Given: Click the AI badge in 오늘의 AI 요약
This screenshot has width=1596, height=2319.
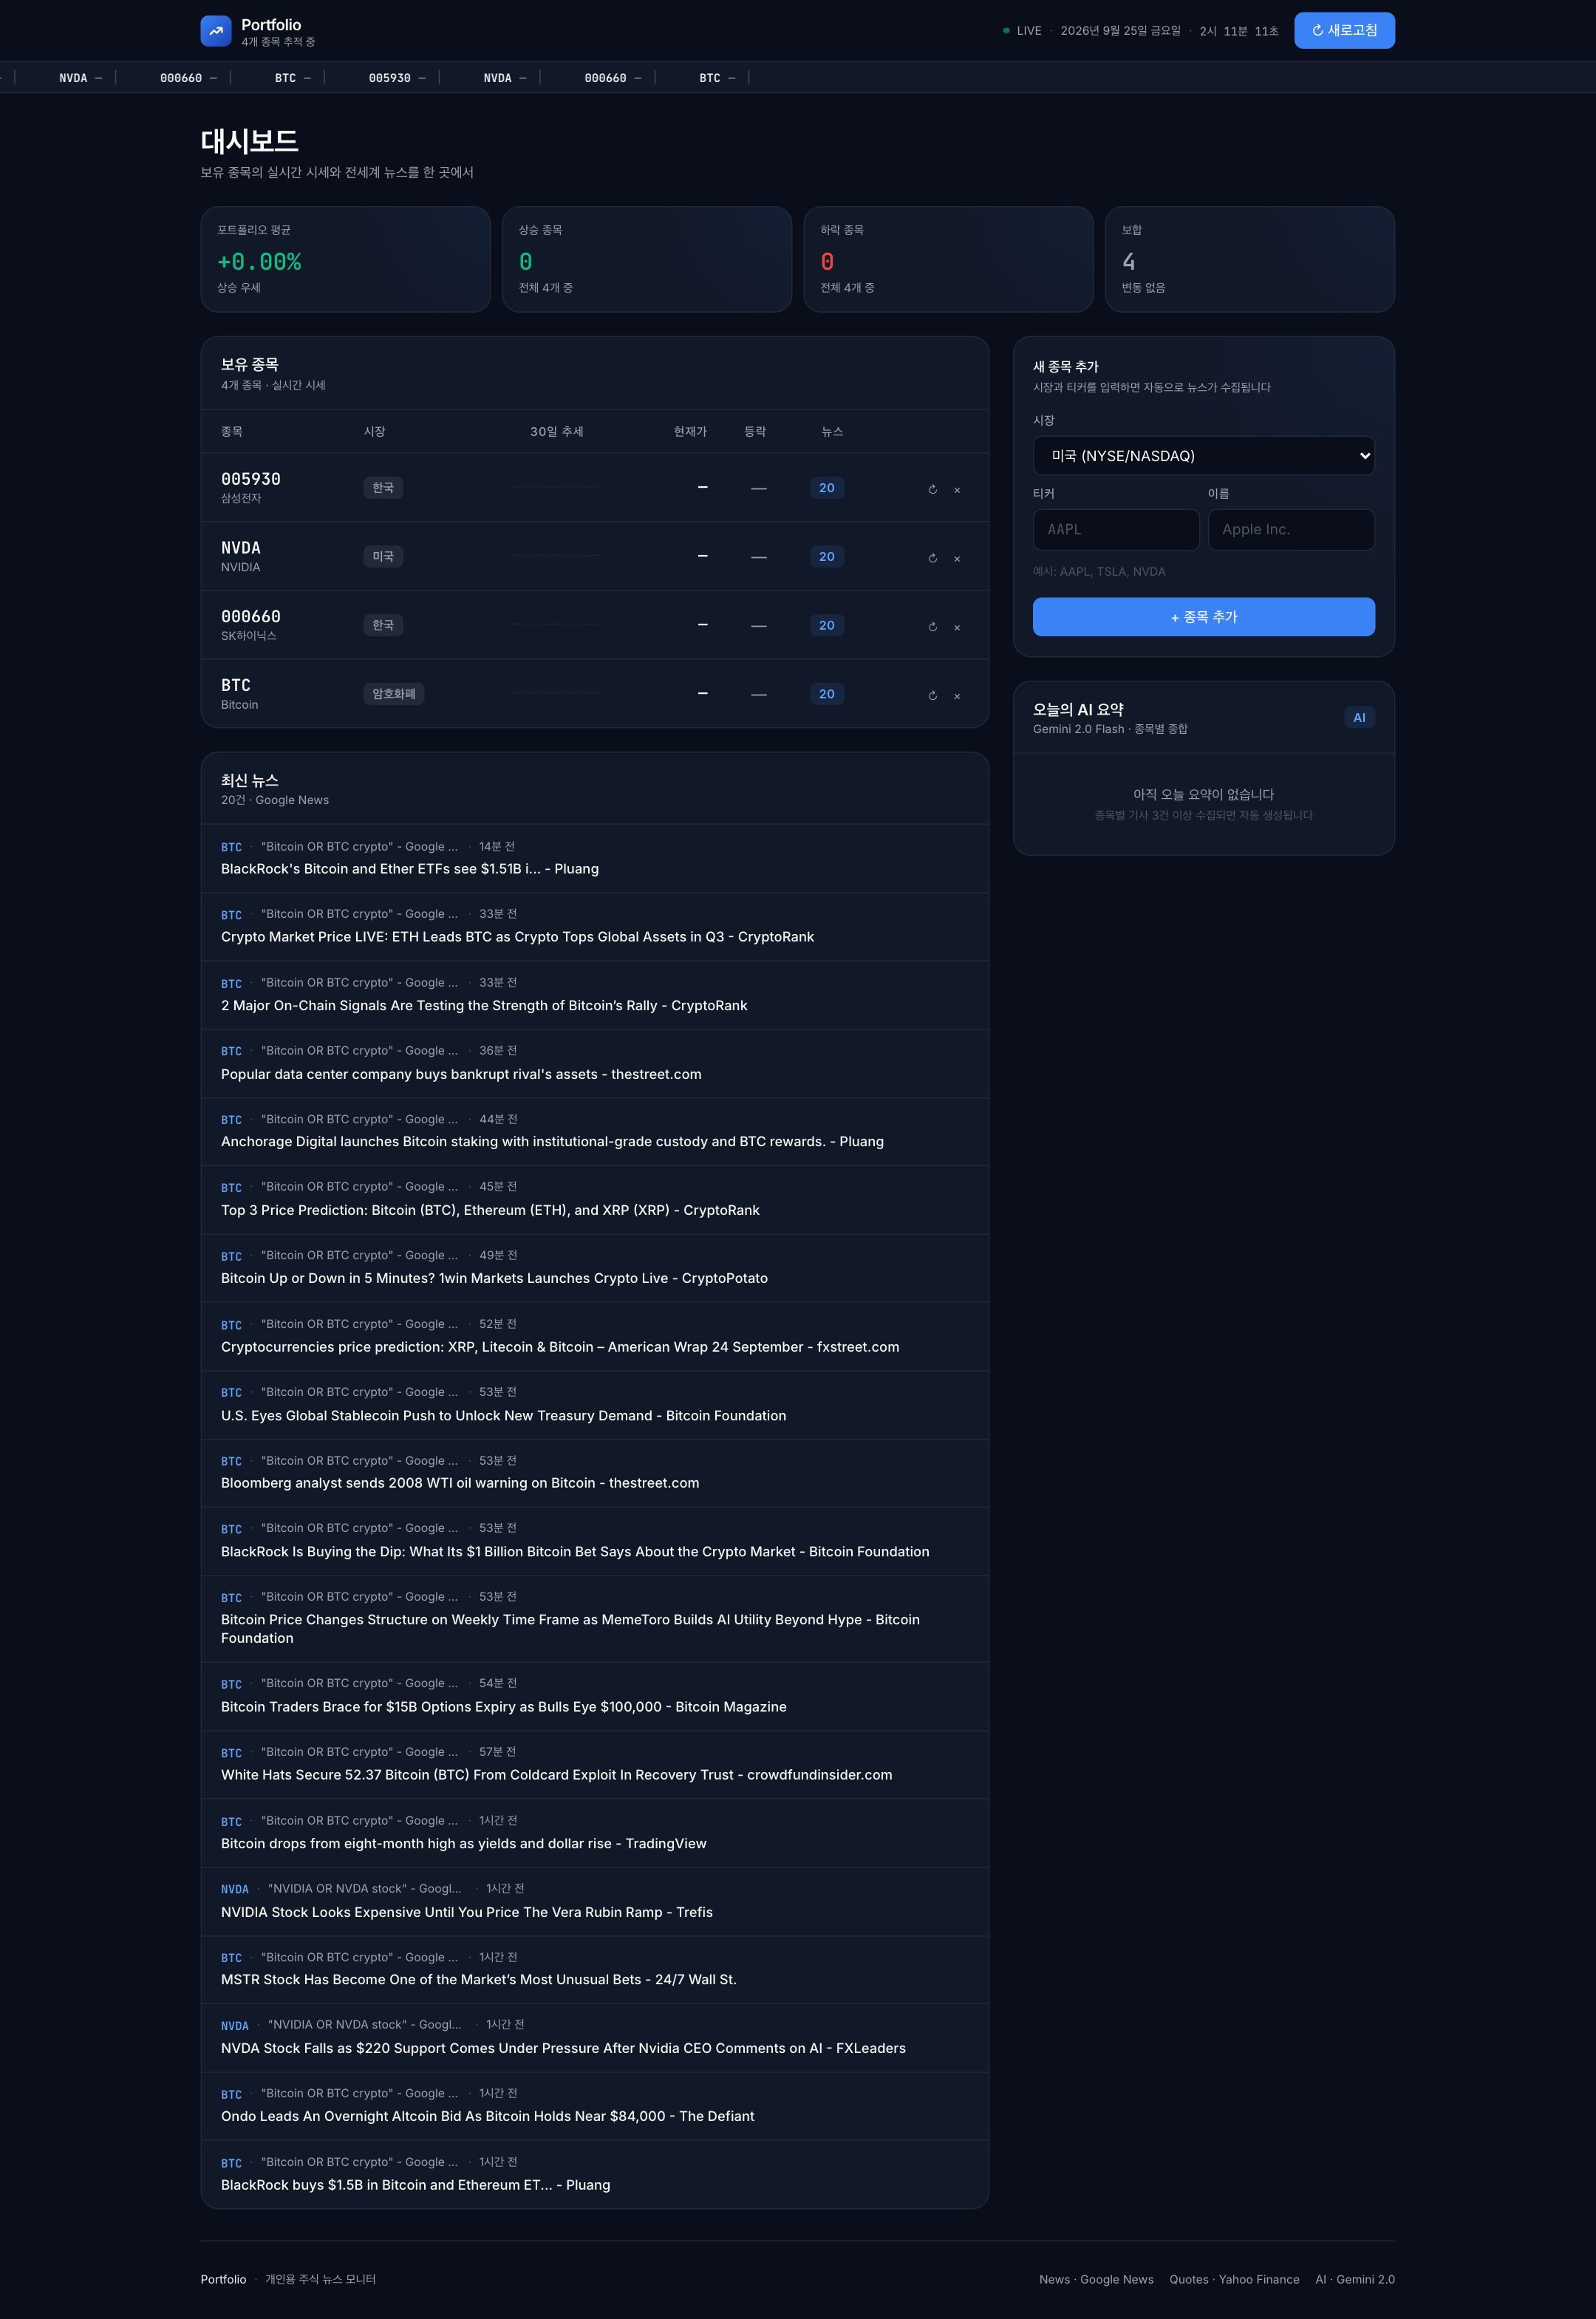Looking at the screenshot, I should pyautogui.click(x=1359, y=718).
